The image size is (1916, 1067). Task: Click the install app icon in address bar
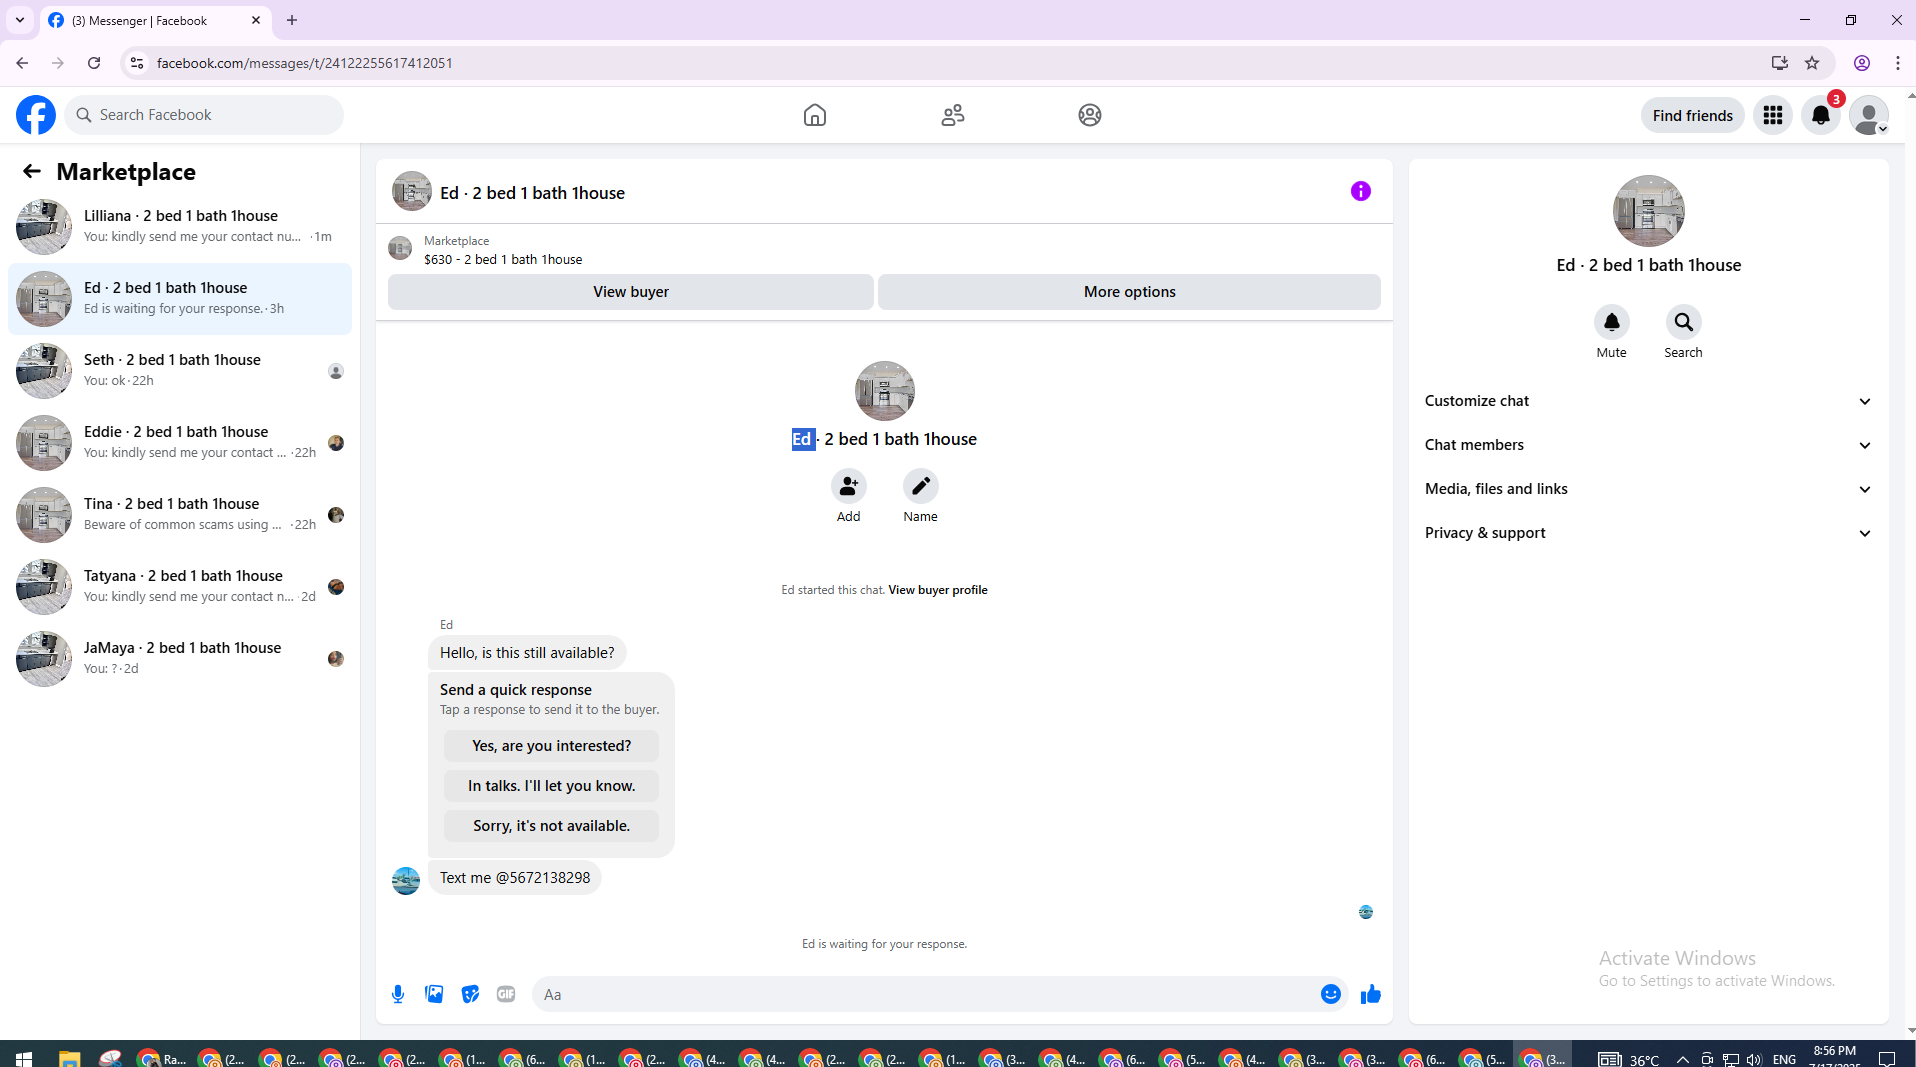tap(1779, 63)
